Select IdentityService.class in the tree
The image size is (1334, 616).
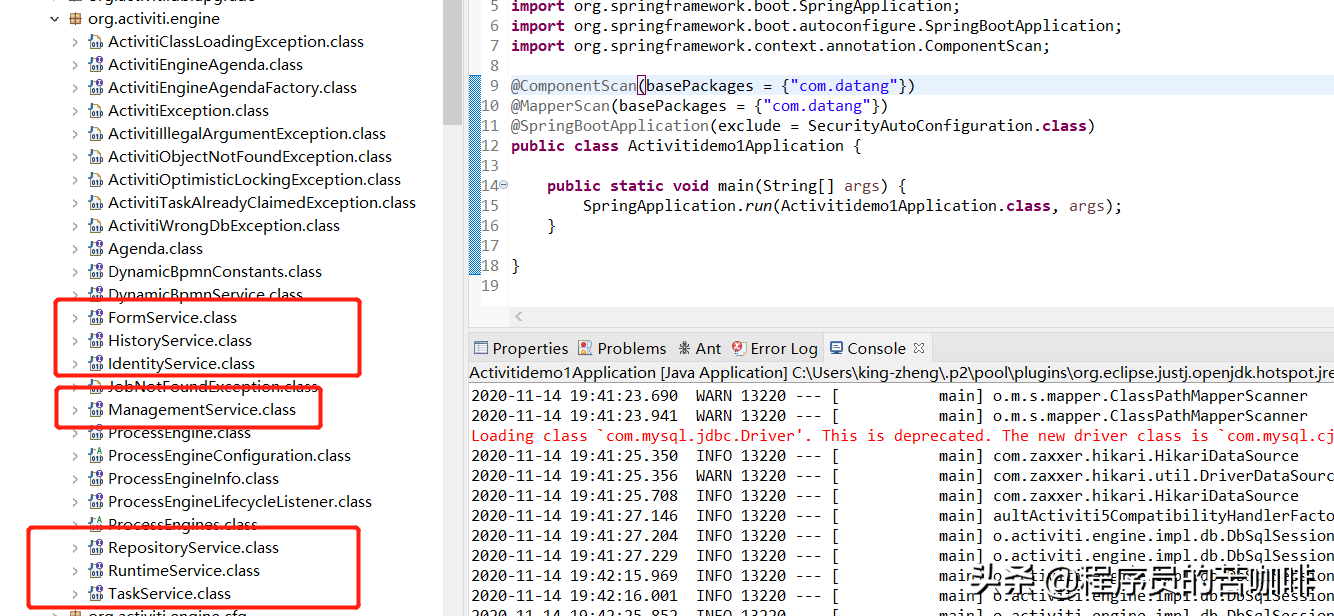pos(181,364)
